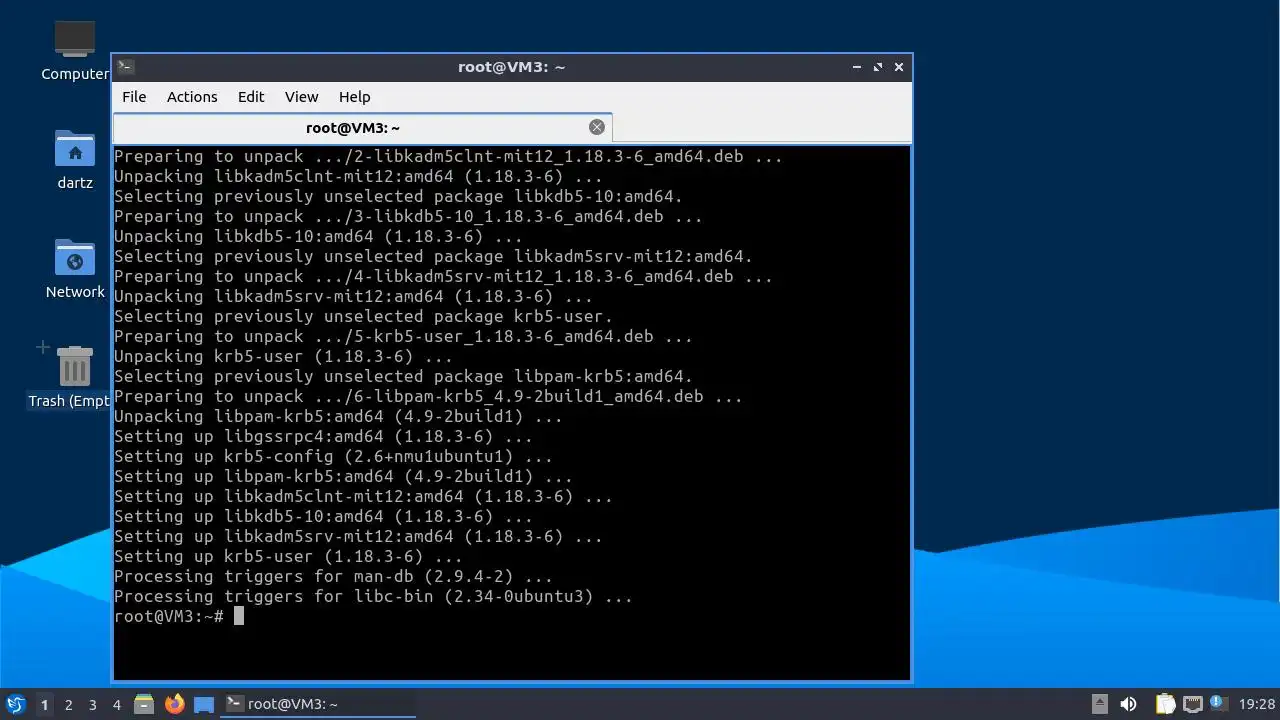
Task: Switch to virtual desktop 4
Action: pos(117,705)
